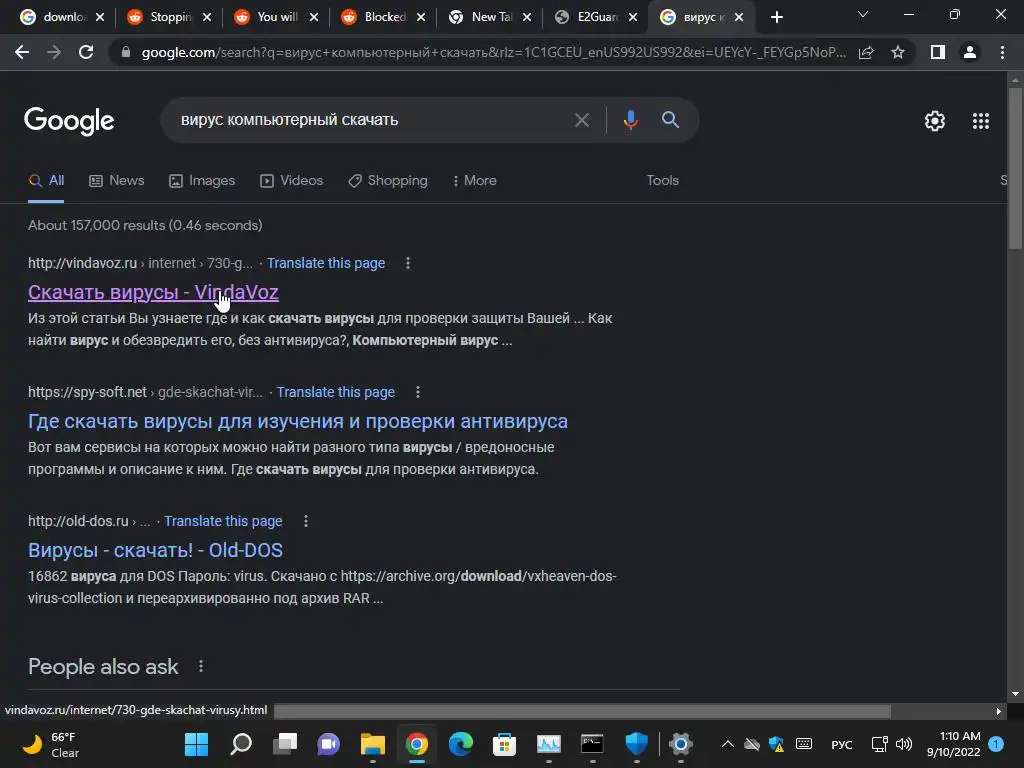This screenshot has width=1024, height=768.
Task: Select the Images search filter
Action: [x=202, y=181]
